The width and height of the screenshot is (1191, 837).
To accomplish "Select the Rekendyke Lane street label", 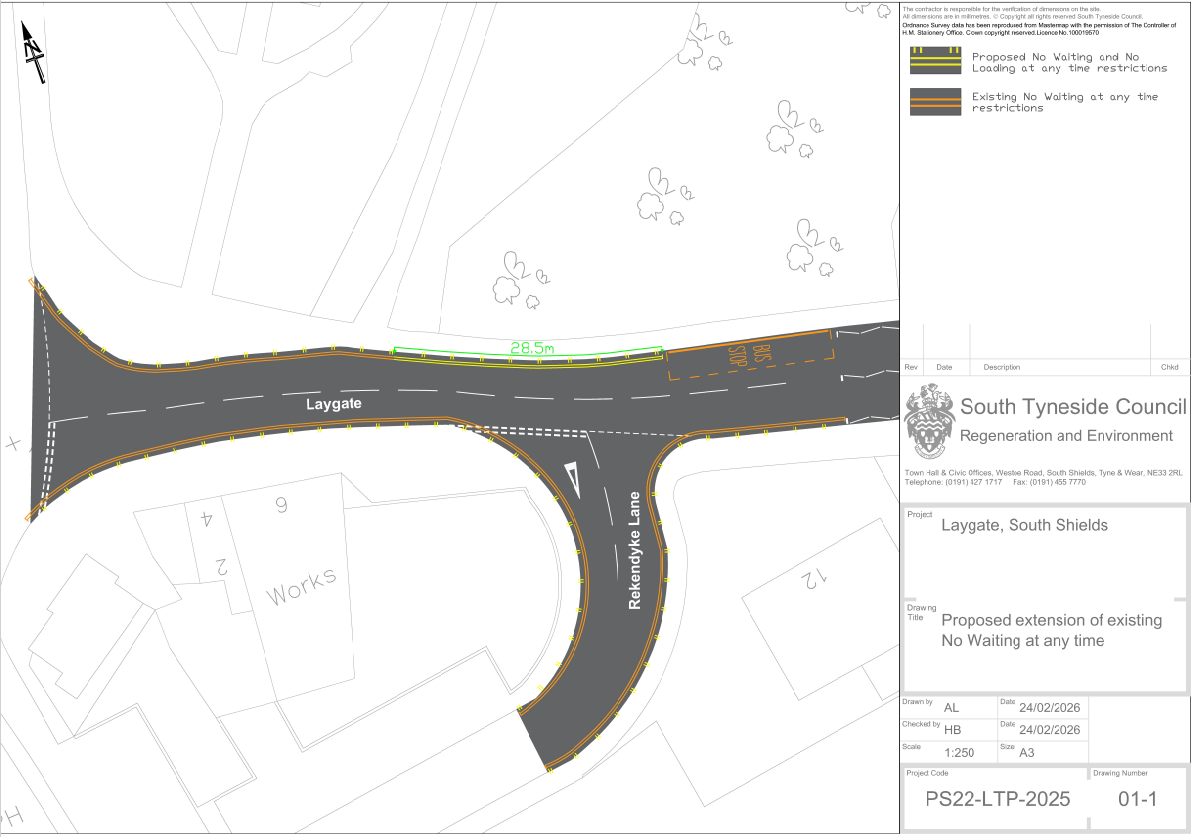I will click(634, 551).
